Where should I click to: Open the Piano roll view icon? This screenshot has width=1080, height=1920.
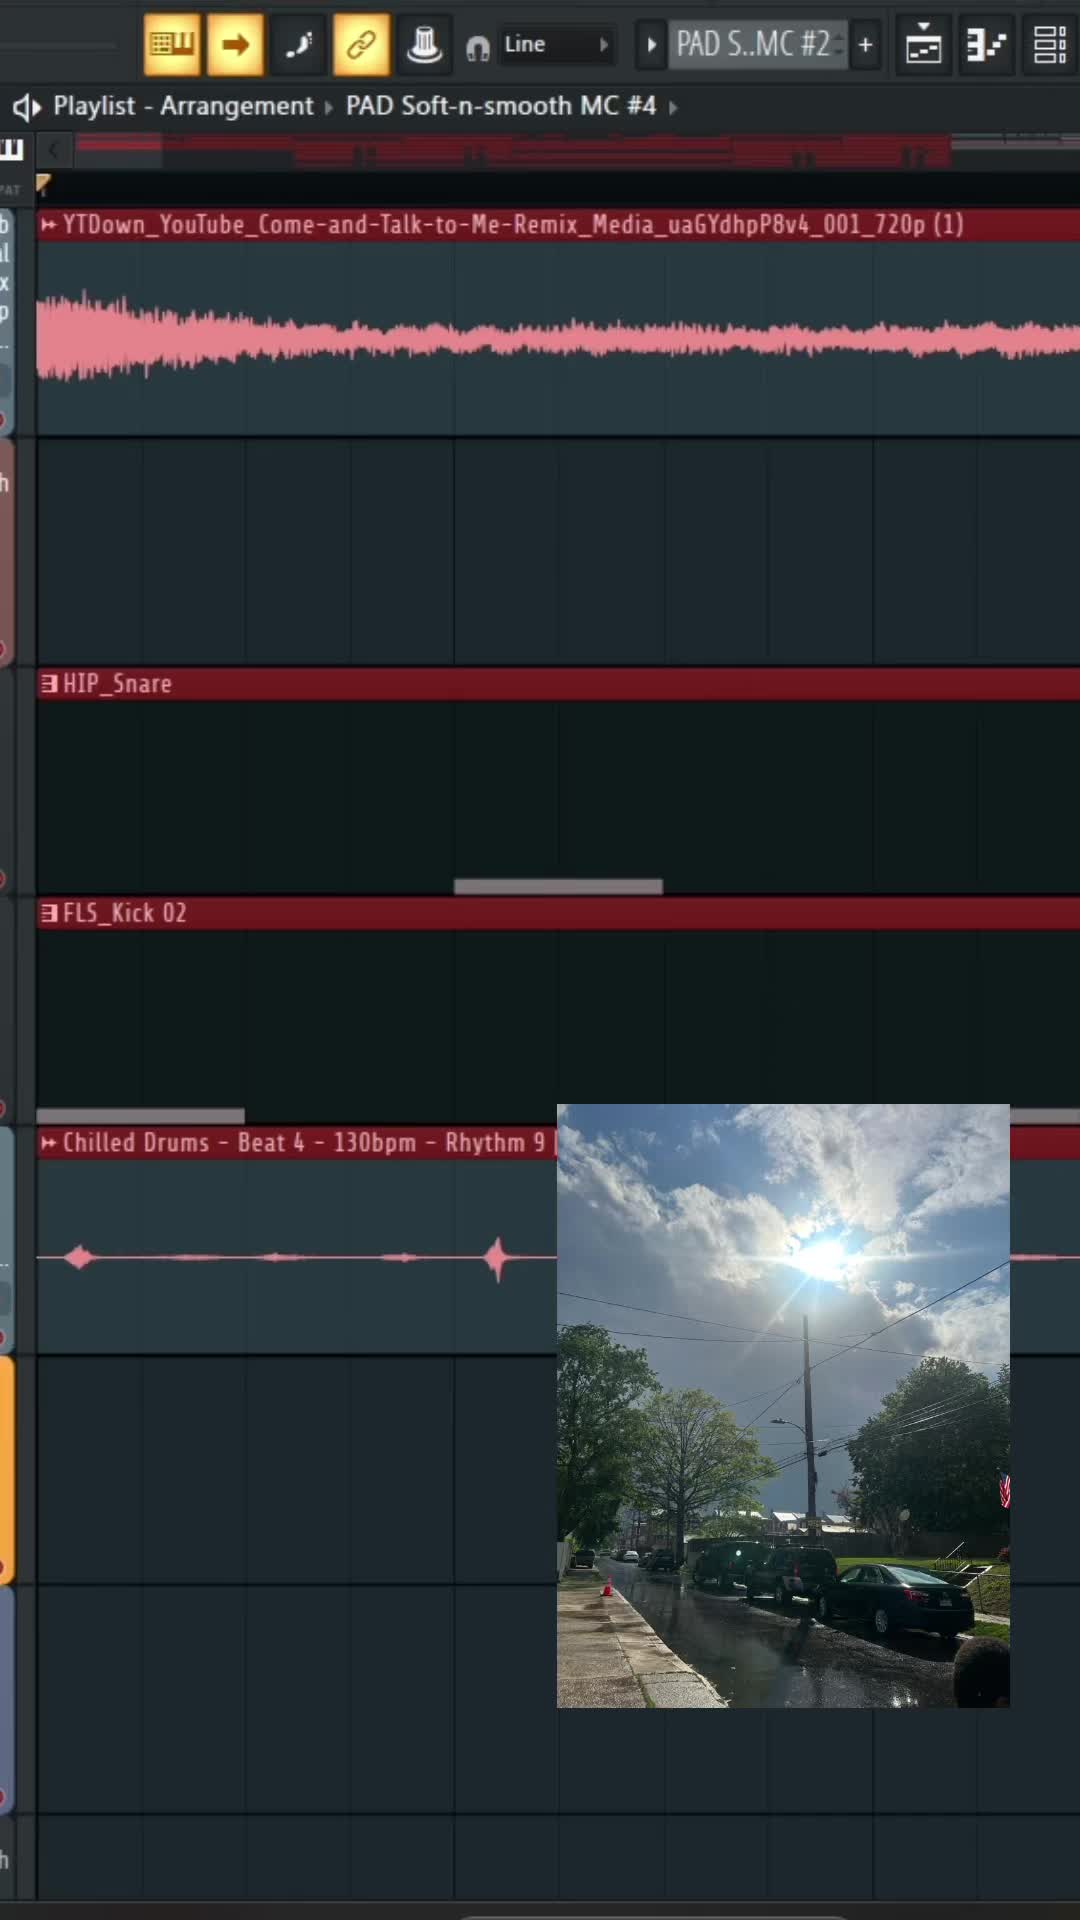986,44
